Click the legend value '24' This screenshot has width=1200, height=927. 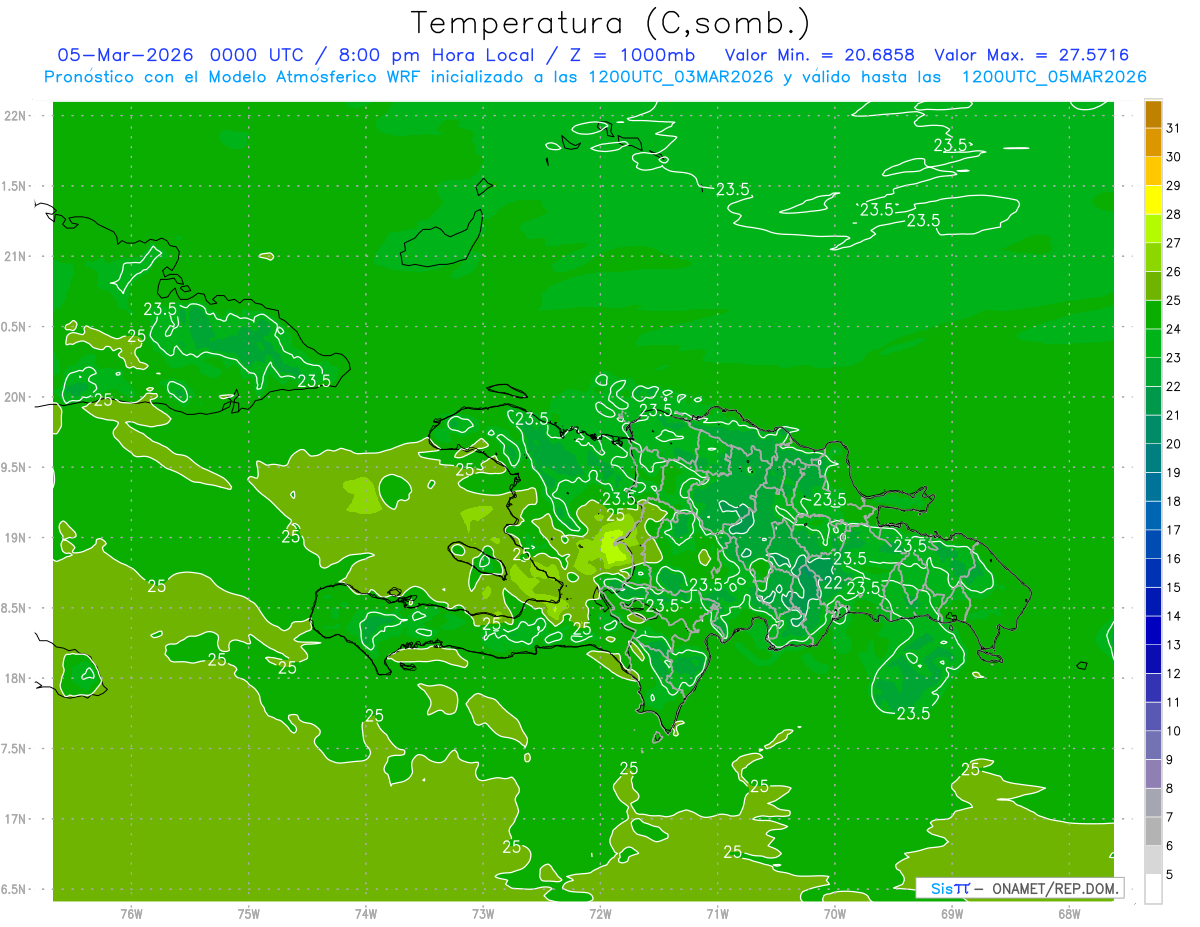pos(1174,329)
